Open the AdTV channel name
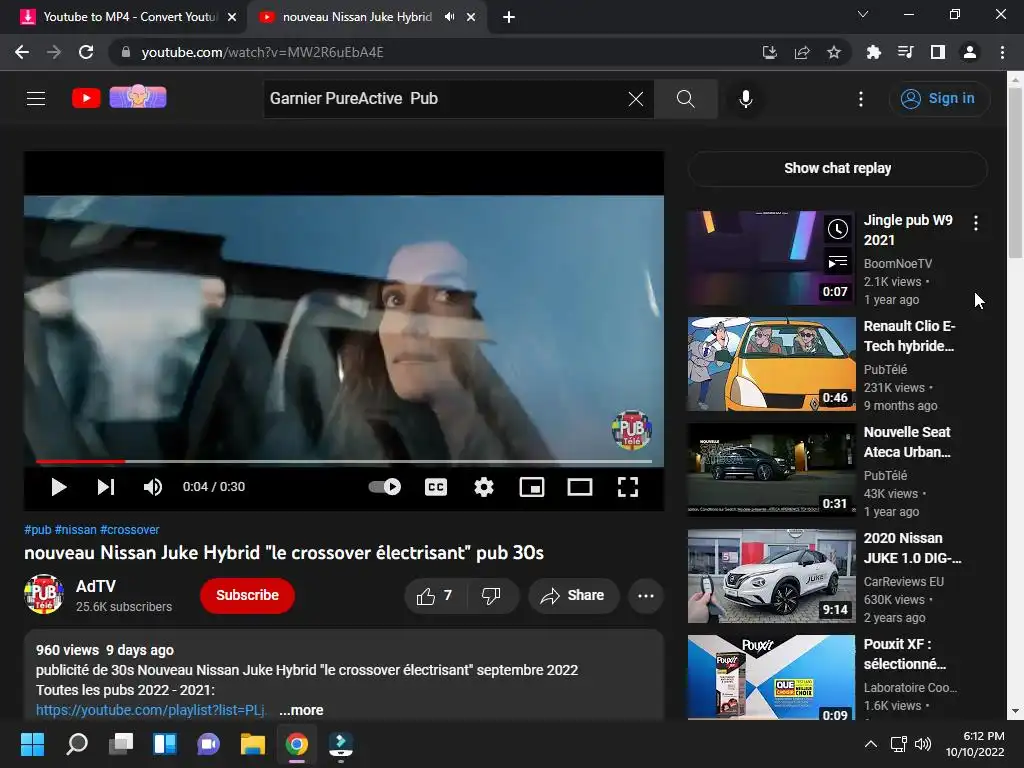The height and width of the screenshot is (768, 1024). [95, 586]
